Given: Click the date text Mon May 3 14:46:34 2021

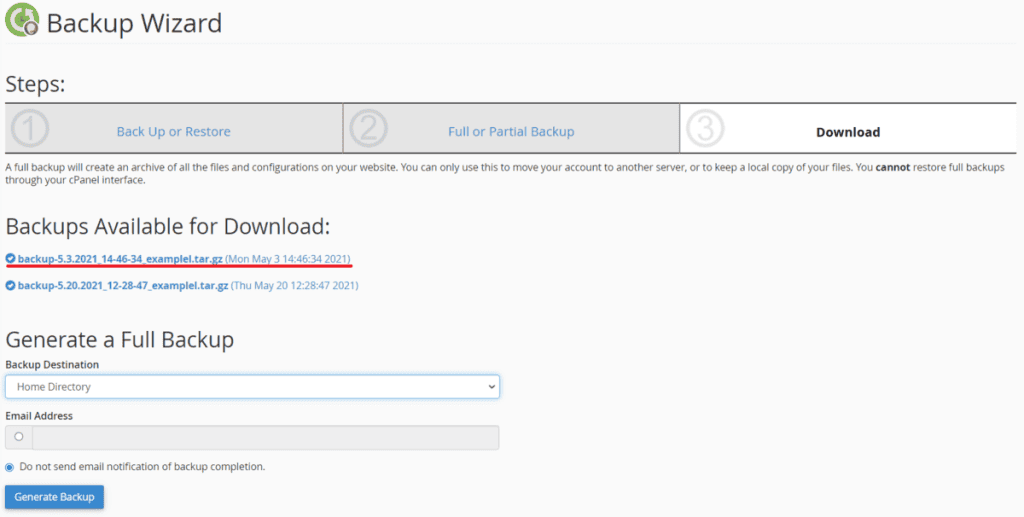Looking at the screenshot, I should point(288,258).
